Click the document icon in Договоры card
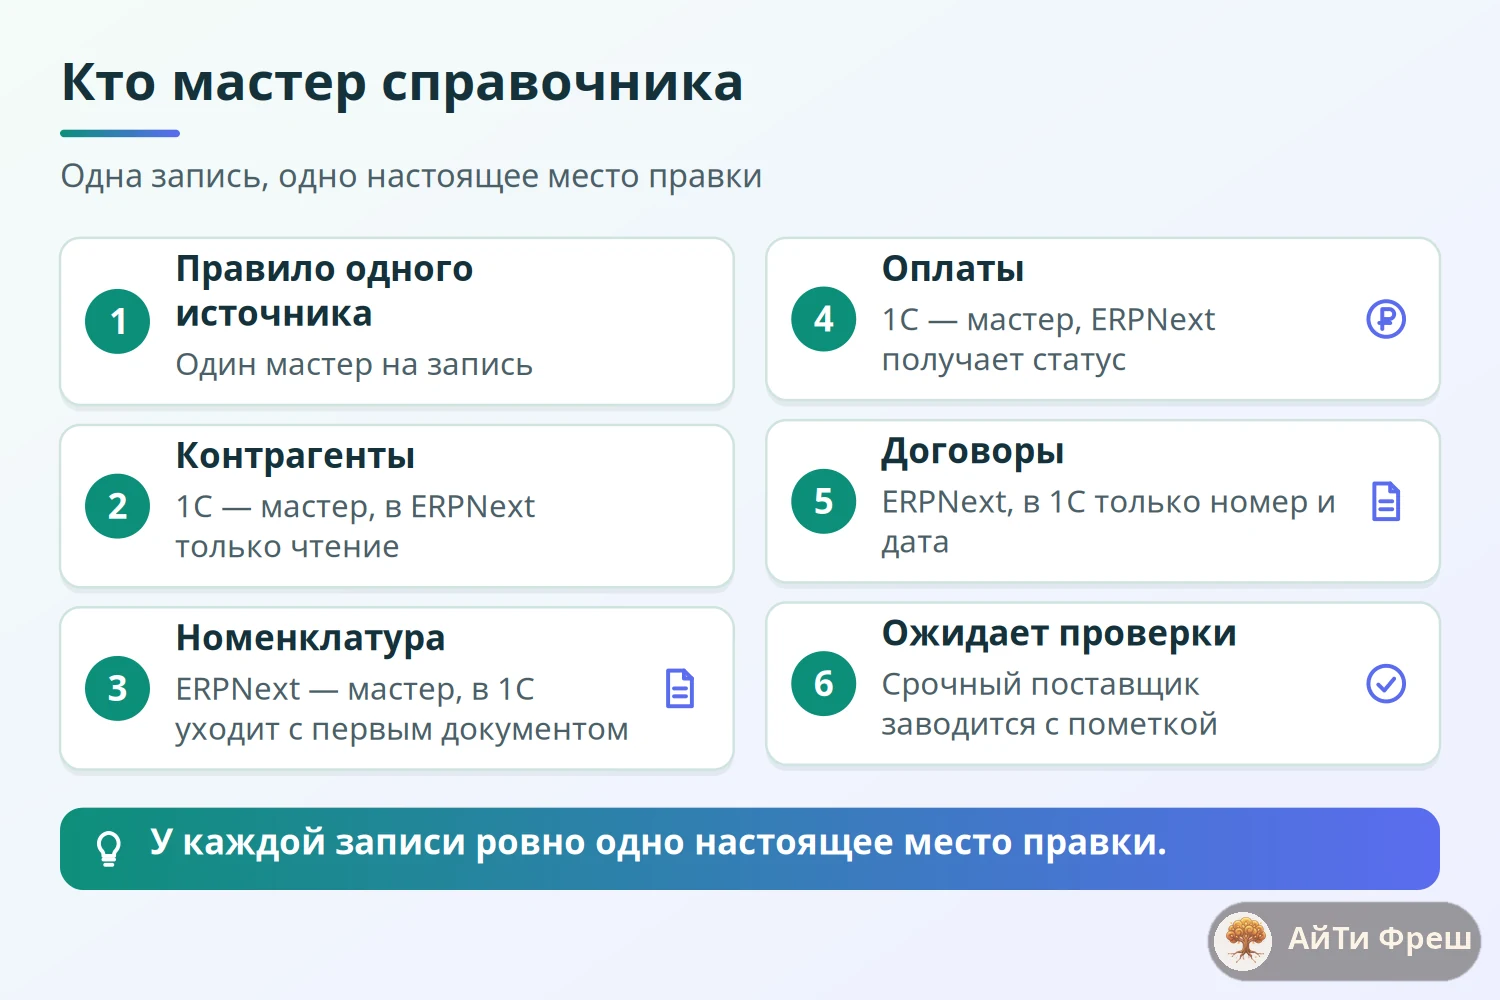The image size is (1500, 1000). click(1386, 502)
